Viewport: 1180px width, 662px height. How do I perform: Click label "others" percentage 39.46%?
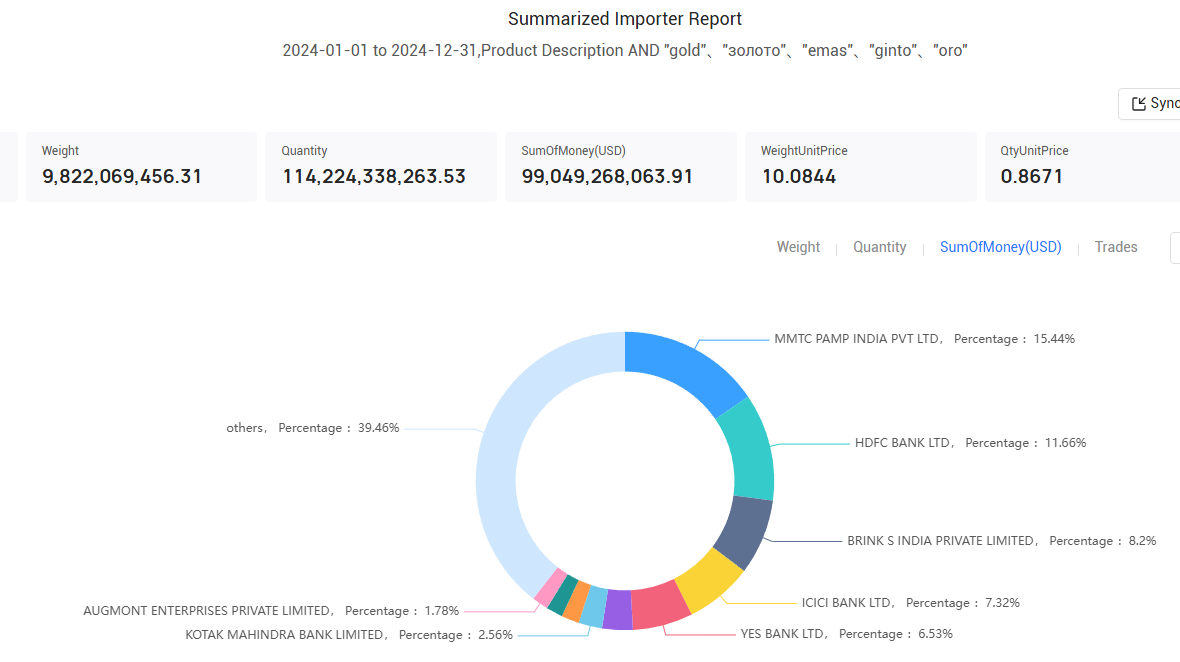coord(312,428)
